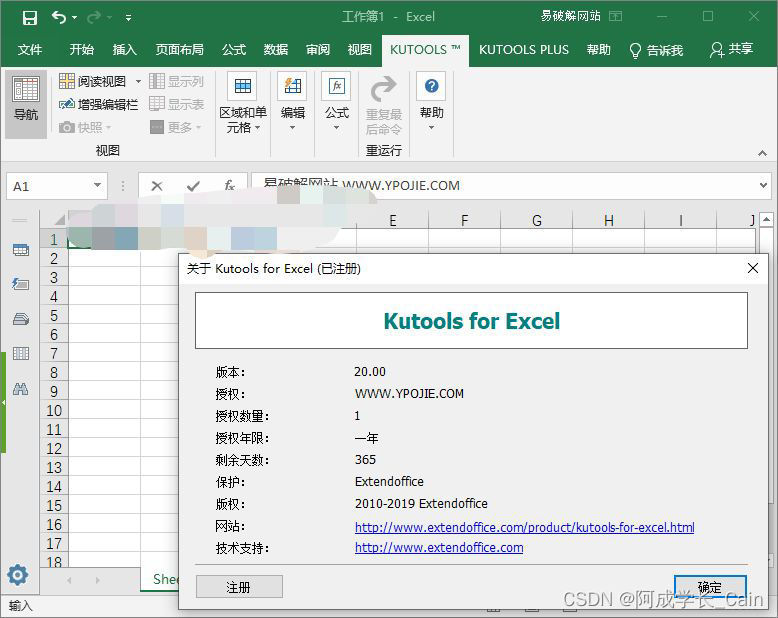Click the 阅读视图 reading layout icon
This screenshot has width=778, height=618.
pos(67,81)
